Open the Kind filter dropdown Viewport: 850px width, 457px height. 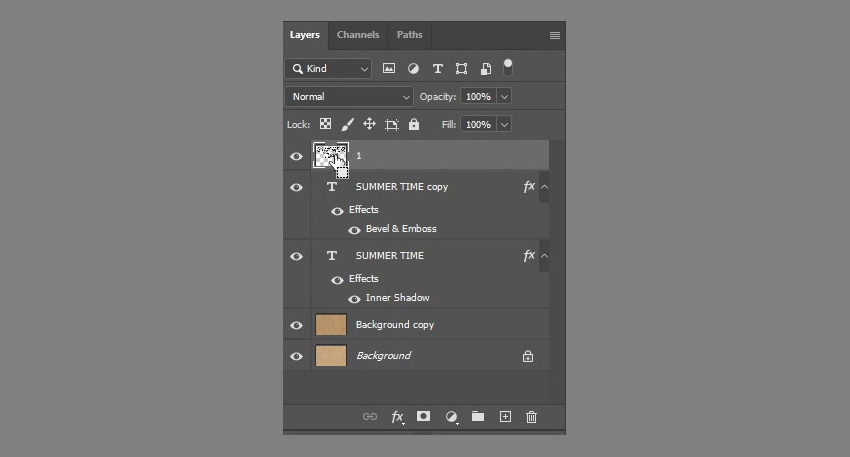tap(328, 68)
